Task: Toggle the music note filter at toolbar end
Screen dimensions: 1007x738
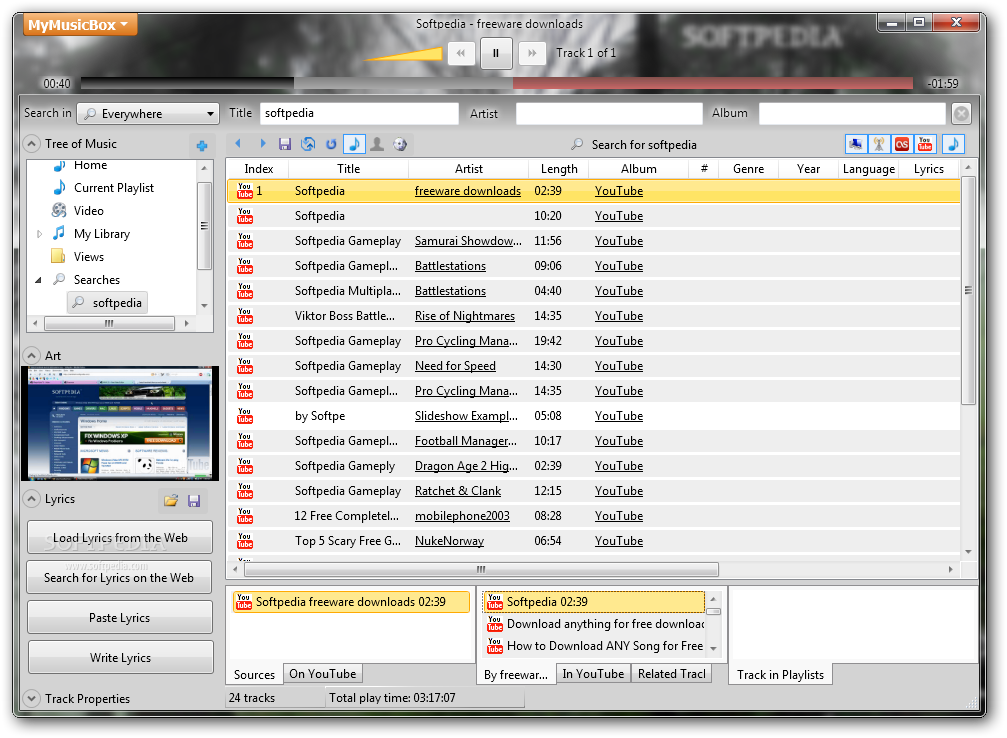Action: point(953,144)
